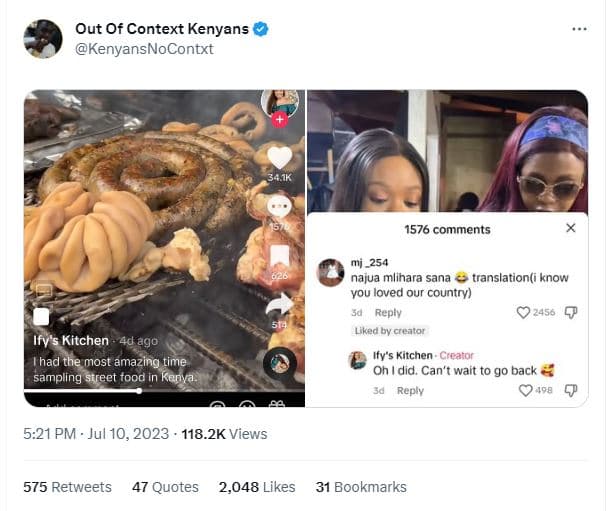
Task: Click the blue verified badge
Action: [x=260, y=29]
